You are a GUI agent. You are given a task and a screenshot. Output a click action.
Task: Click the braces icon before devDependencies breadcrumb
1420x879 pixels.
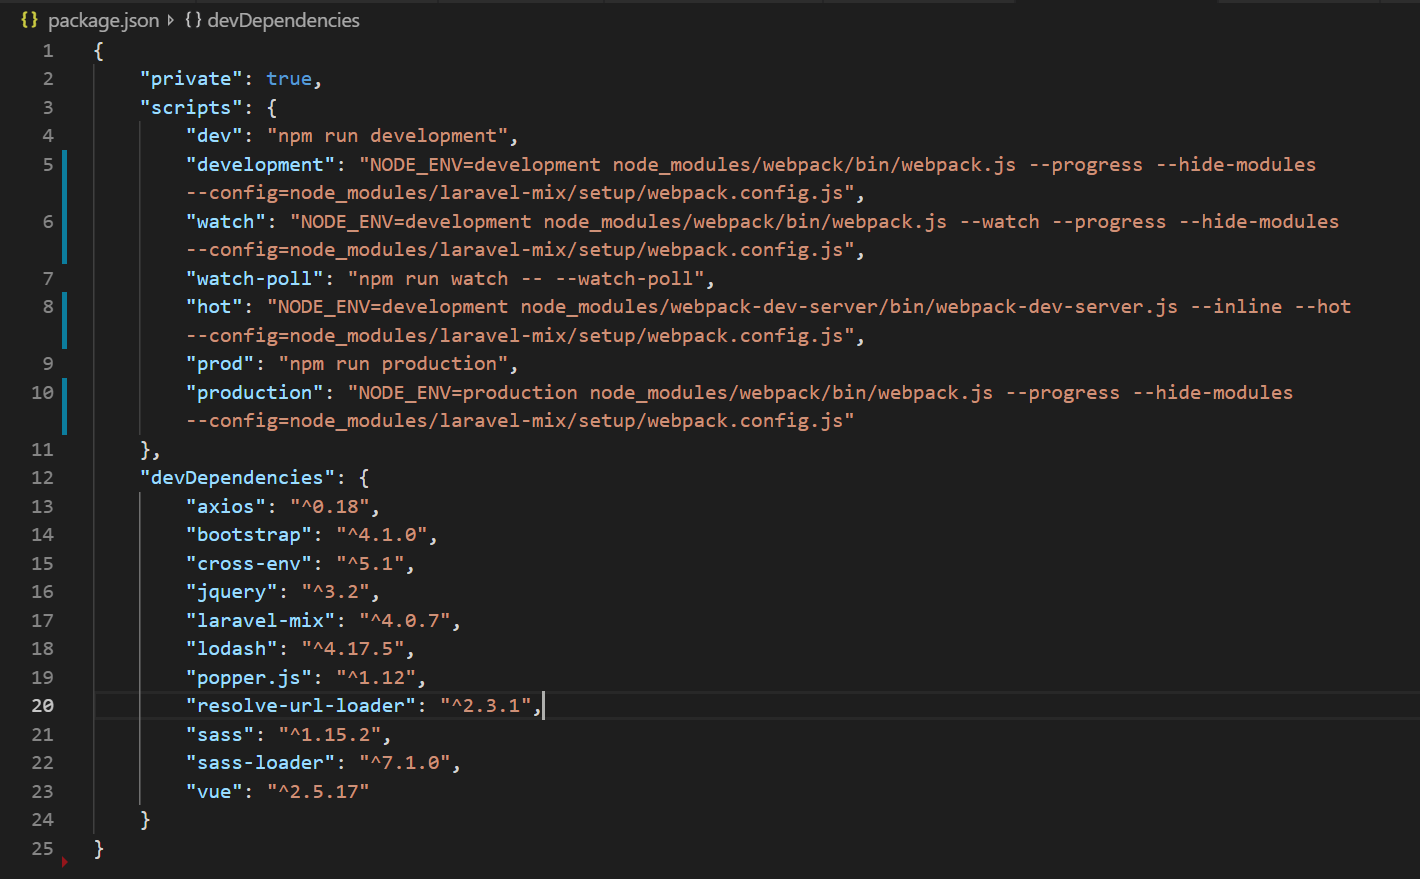193,20
